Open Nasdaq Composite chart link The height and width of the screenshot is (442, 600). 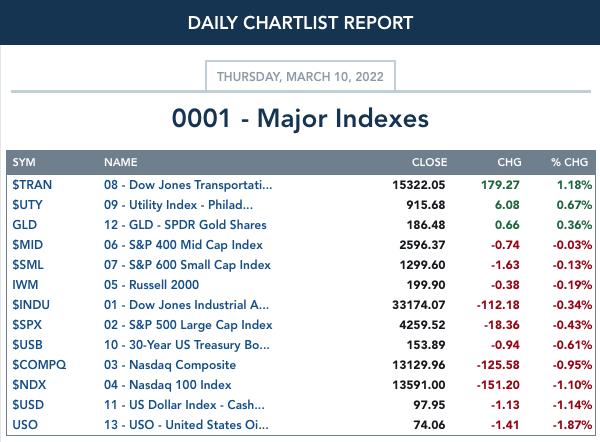pyautogui.click(x=170, y=365)
